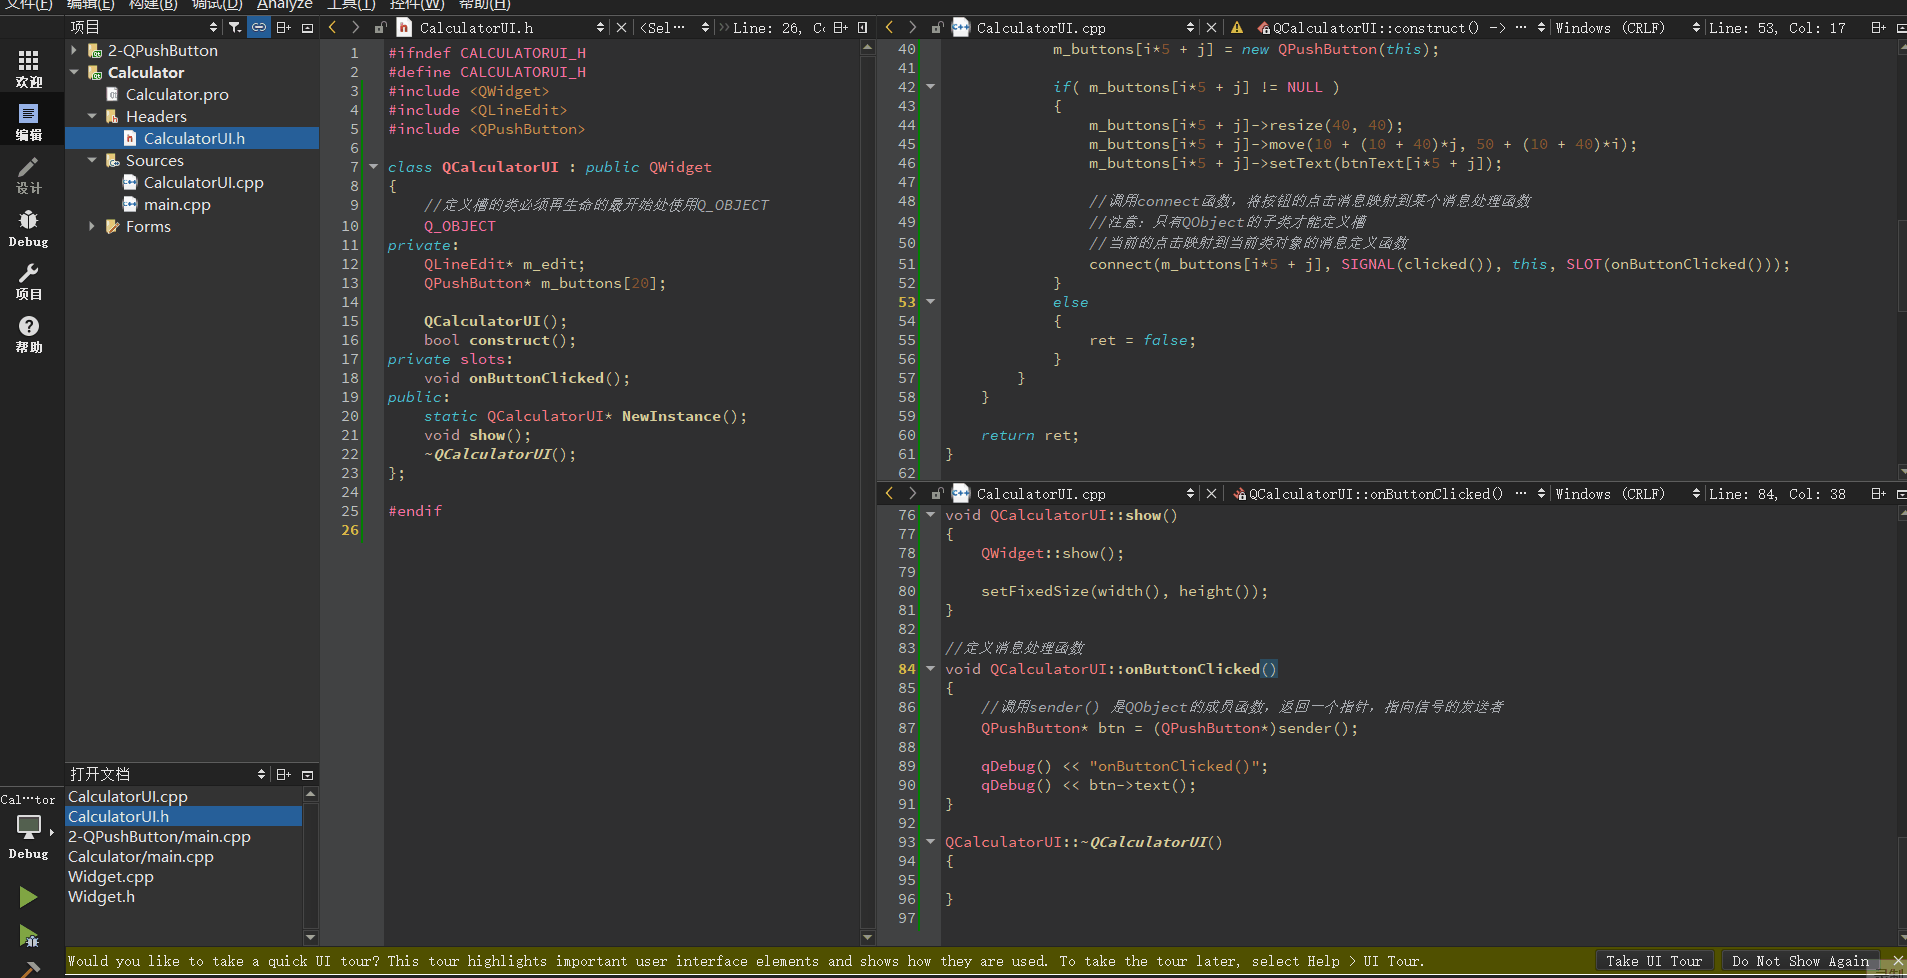1907x978 pixels.
Task: Go back in bottom-right onButtonClicked editor
Action: tap(889, 494)
